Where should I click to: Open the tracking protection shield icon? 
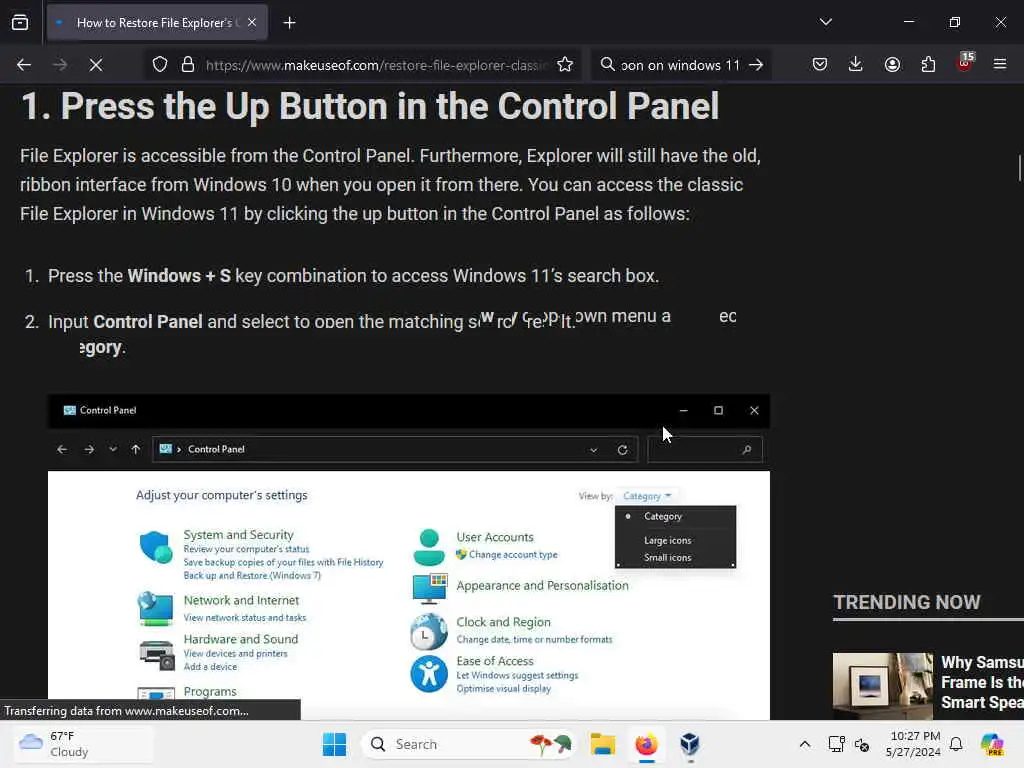tap(160, 65)
